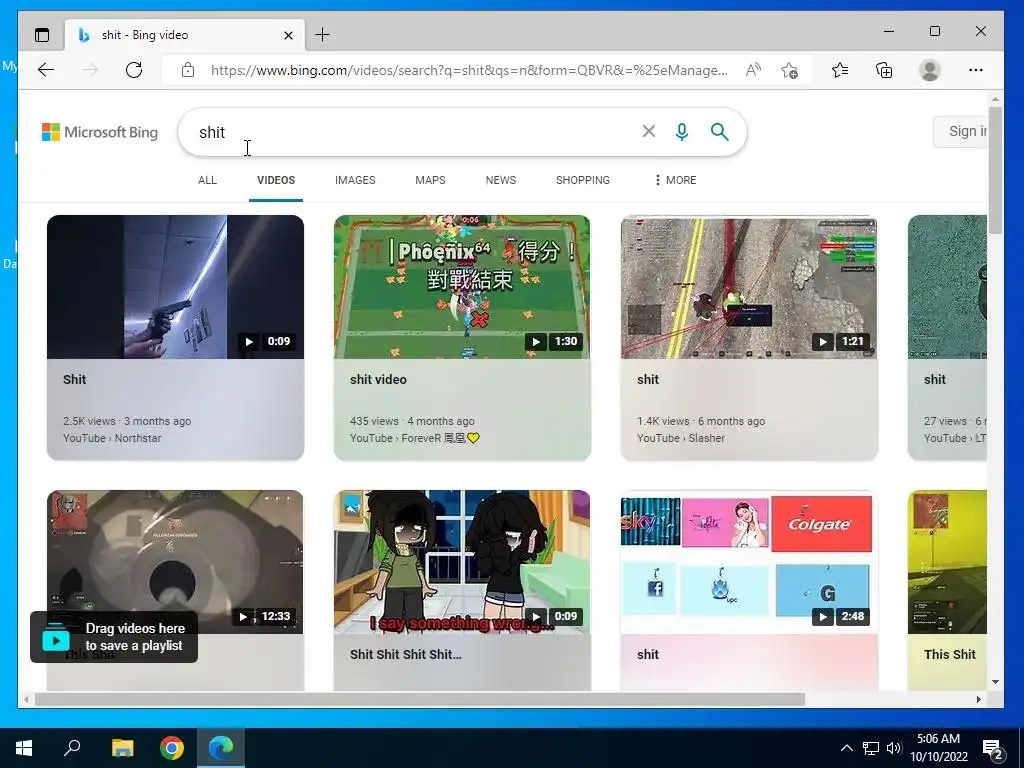The height and width of the screenshot is (768, 1024).
Task: Launch Google Chrome from taskbar
Action: pos(172,748)
